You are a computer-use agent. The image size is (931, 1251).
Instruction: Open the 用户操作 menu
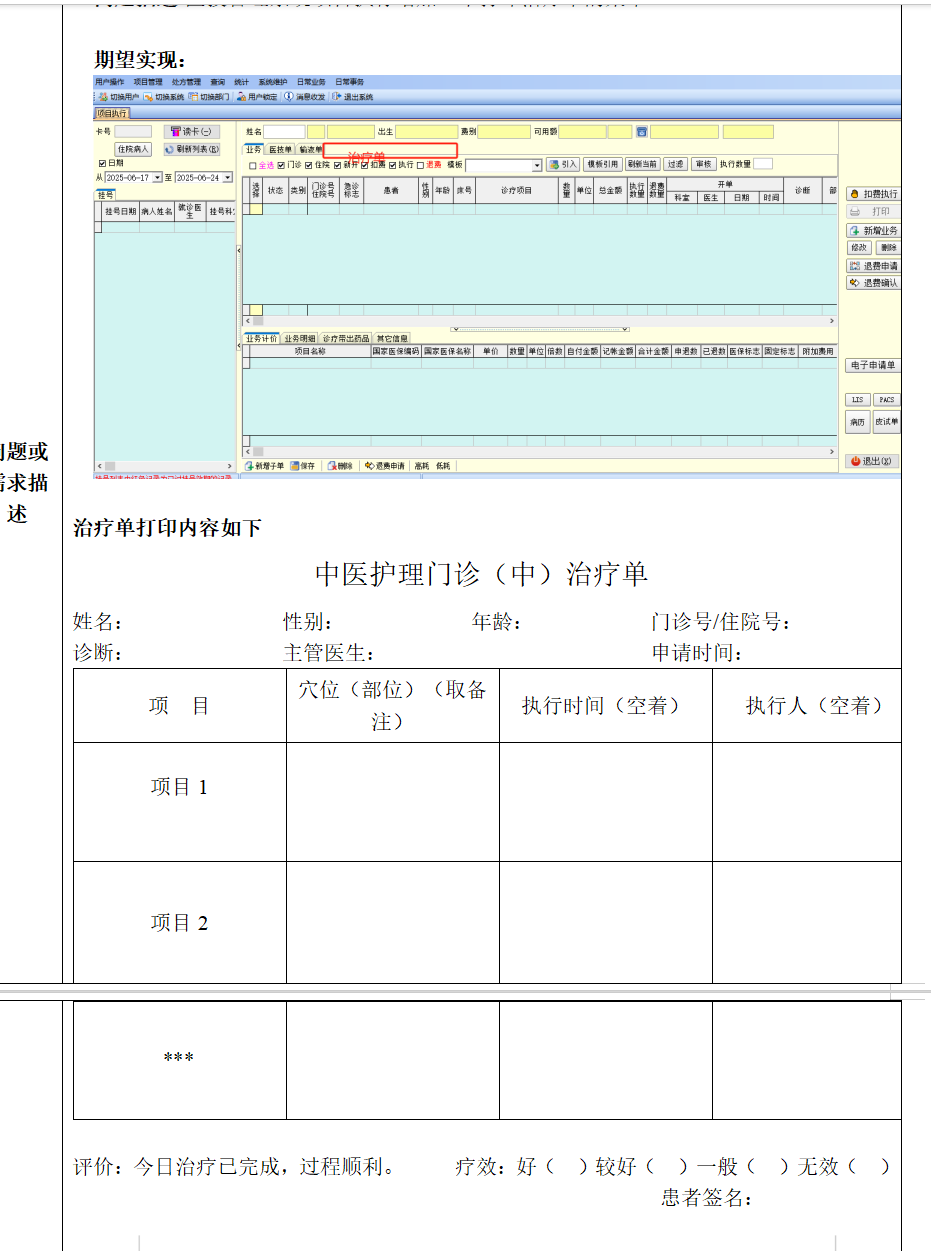pyautogui.click(x=110, y=81)
